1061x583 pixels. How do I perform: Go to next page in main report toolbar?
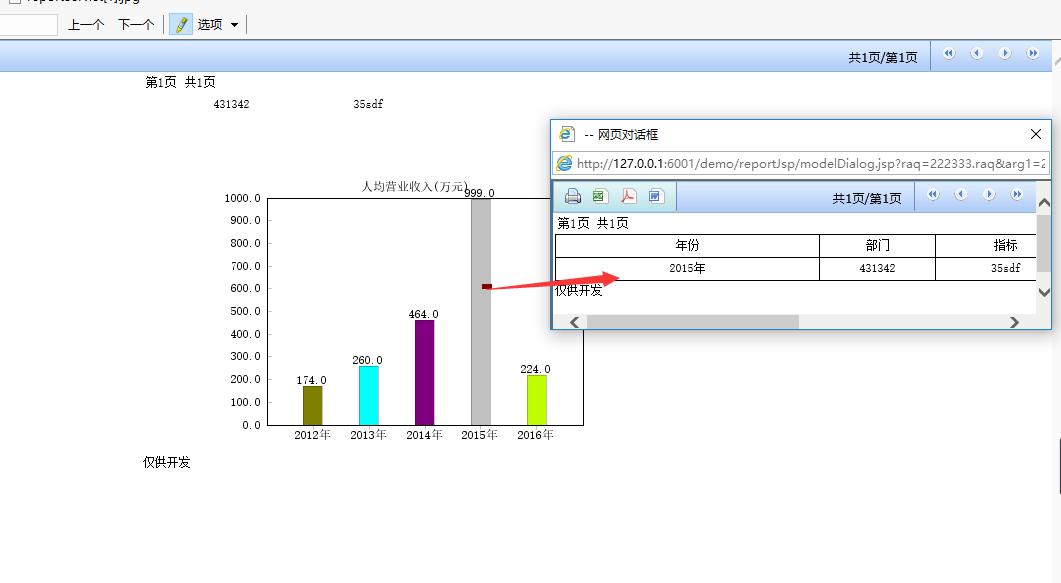1006,53
